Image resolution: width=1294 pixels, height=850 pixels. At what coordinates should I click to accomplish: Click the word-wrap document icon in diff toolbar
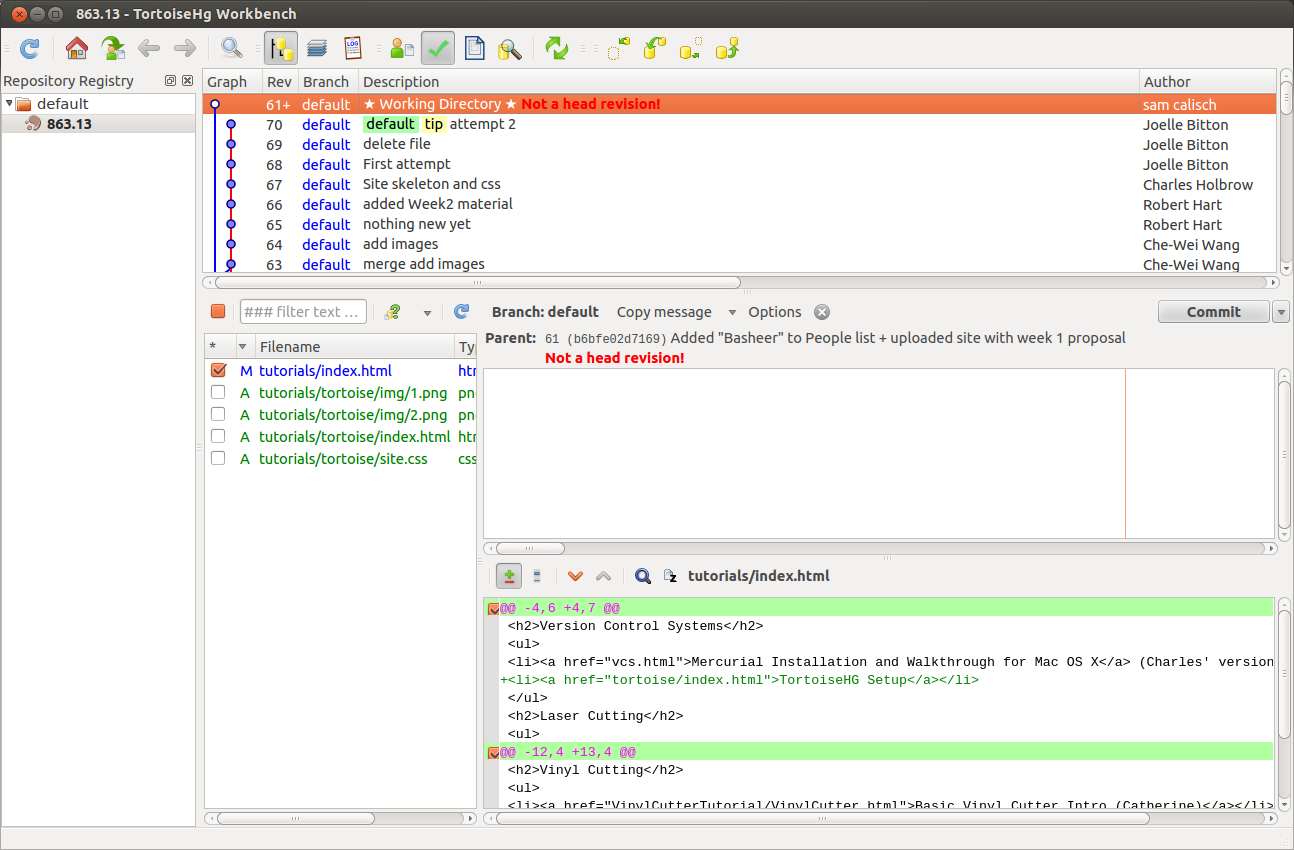(670, 576)
